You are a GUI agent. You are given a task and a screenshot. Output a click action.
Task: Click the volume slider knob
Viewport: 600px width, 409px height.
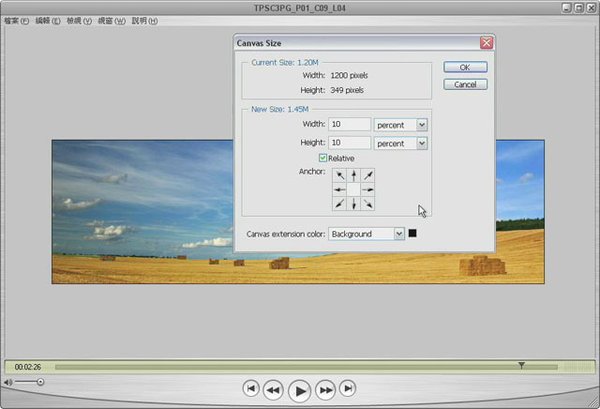[40, 382]
